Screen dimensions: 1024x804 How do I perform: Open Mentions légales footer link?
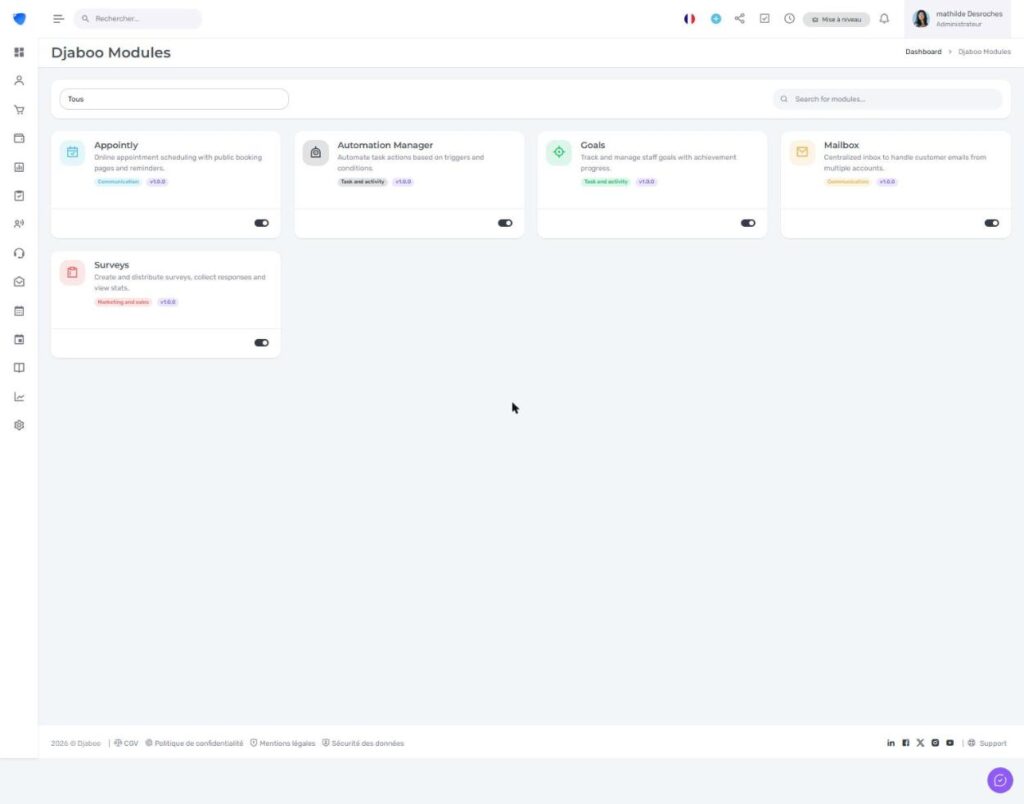[x=283, y=743]
